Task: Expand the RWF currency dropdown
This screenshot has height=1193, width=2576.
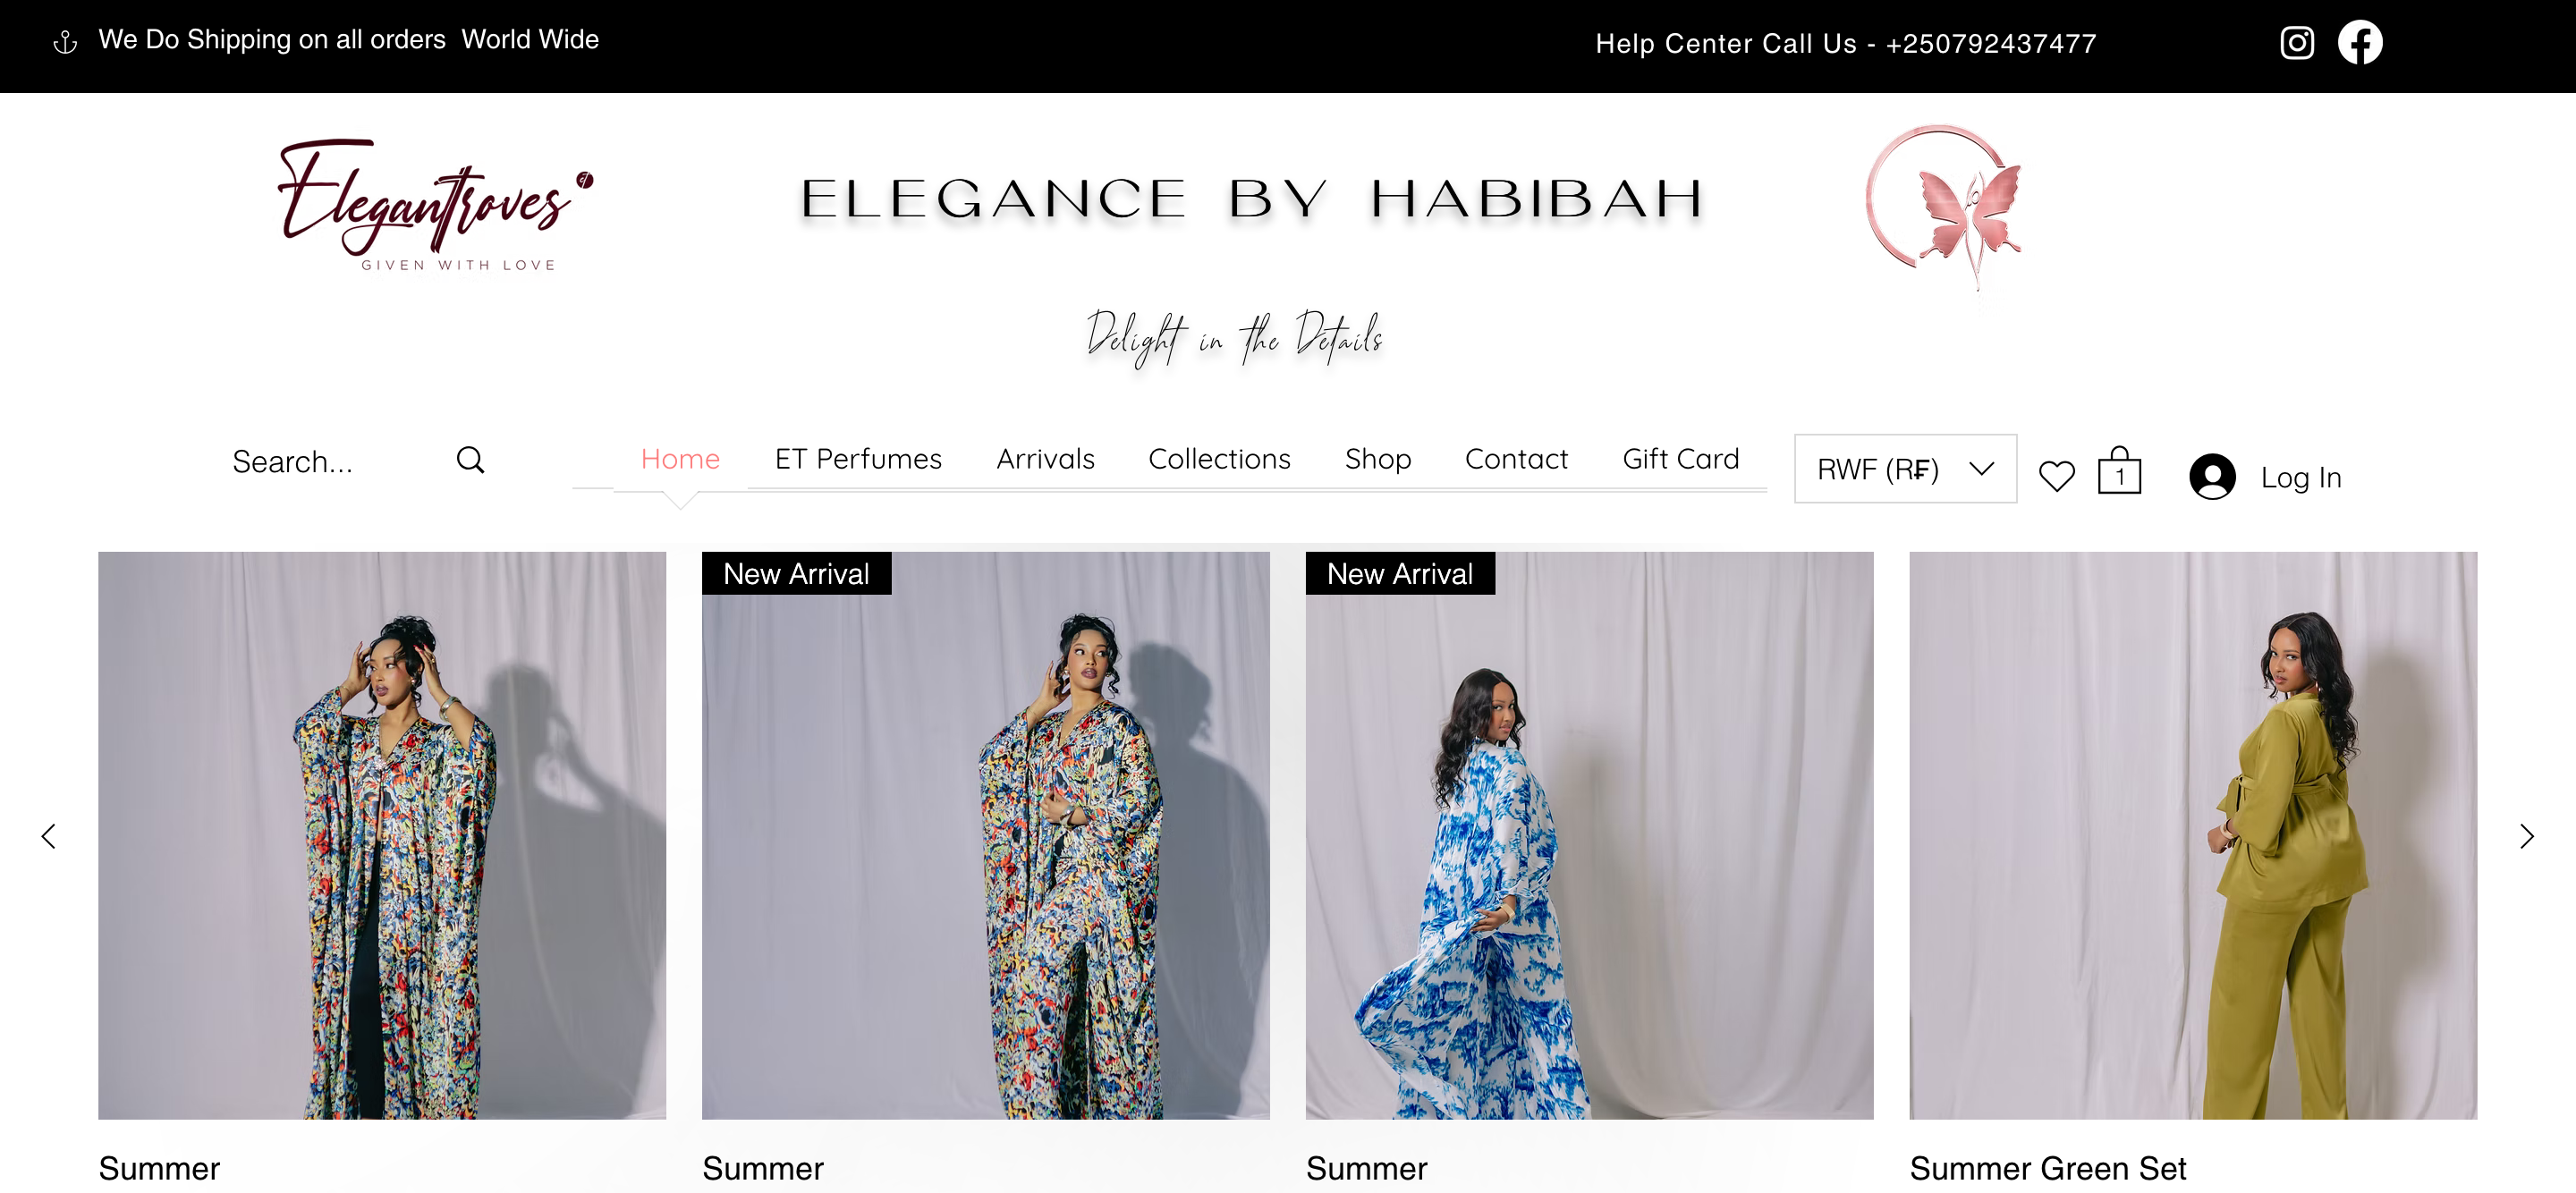Action: [x=1905, y=469]
